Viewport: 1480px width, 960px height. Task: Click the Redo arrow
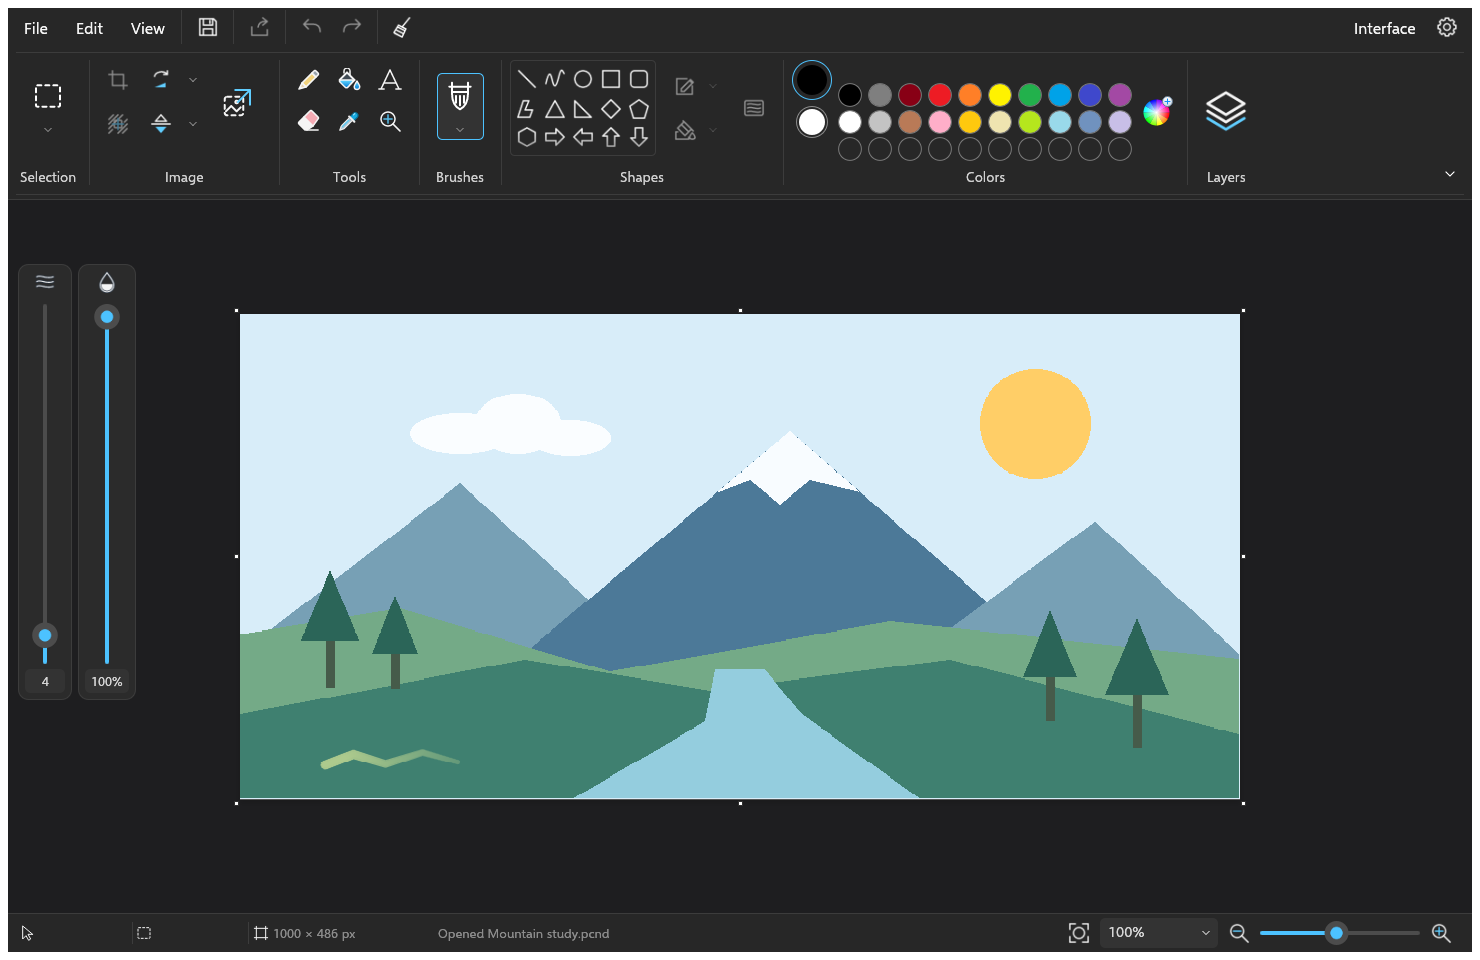(x=352, y=28)
